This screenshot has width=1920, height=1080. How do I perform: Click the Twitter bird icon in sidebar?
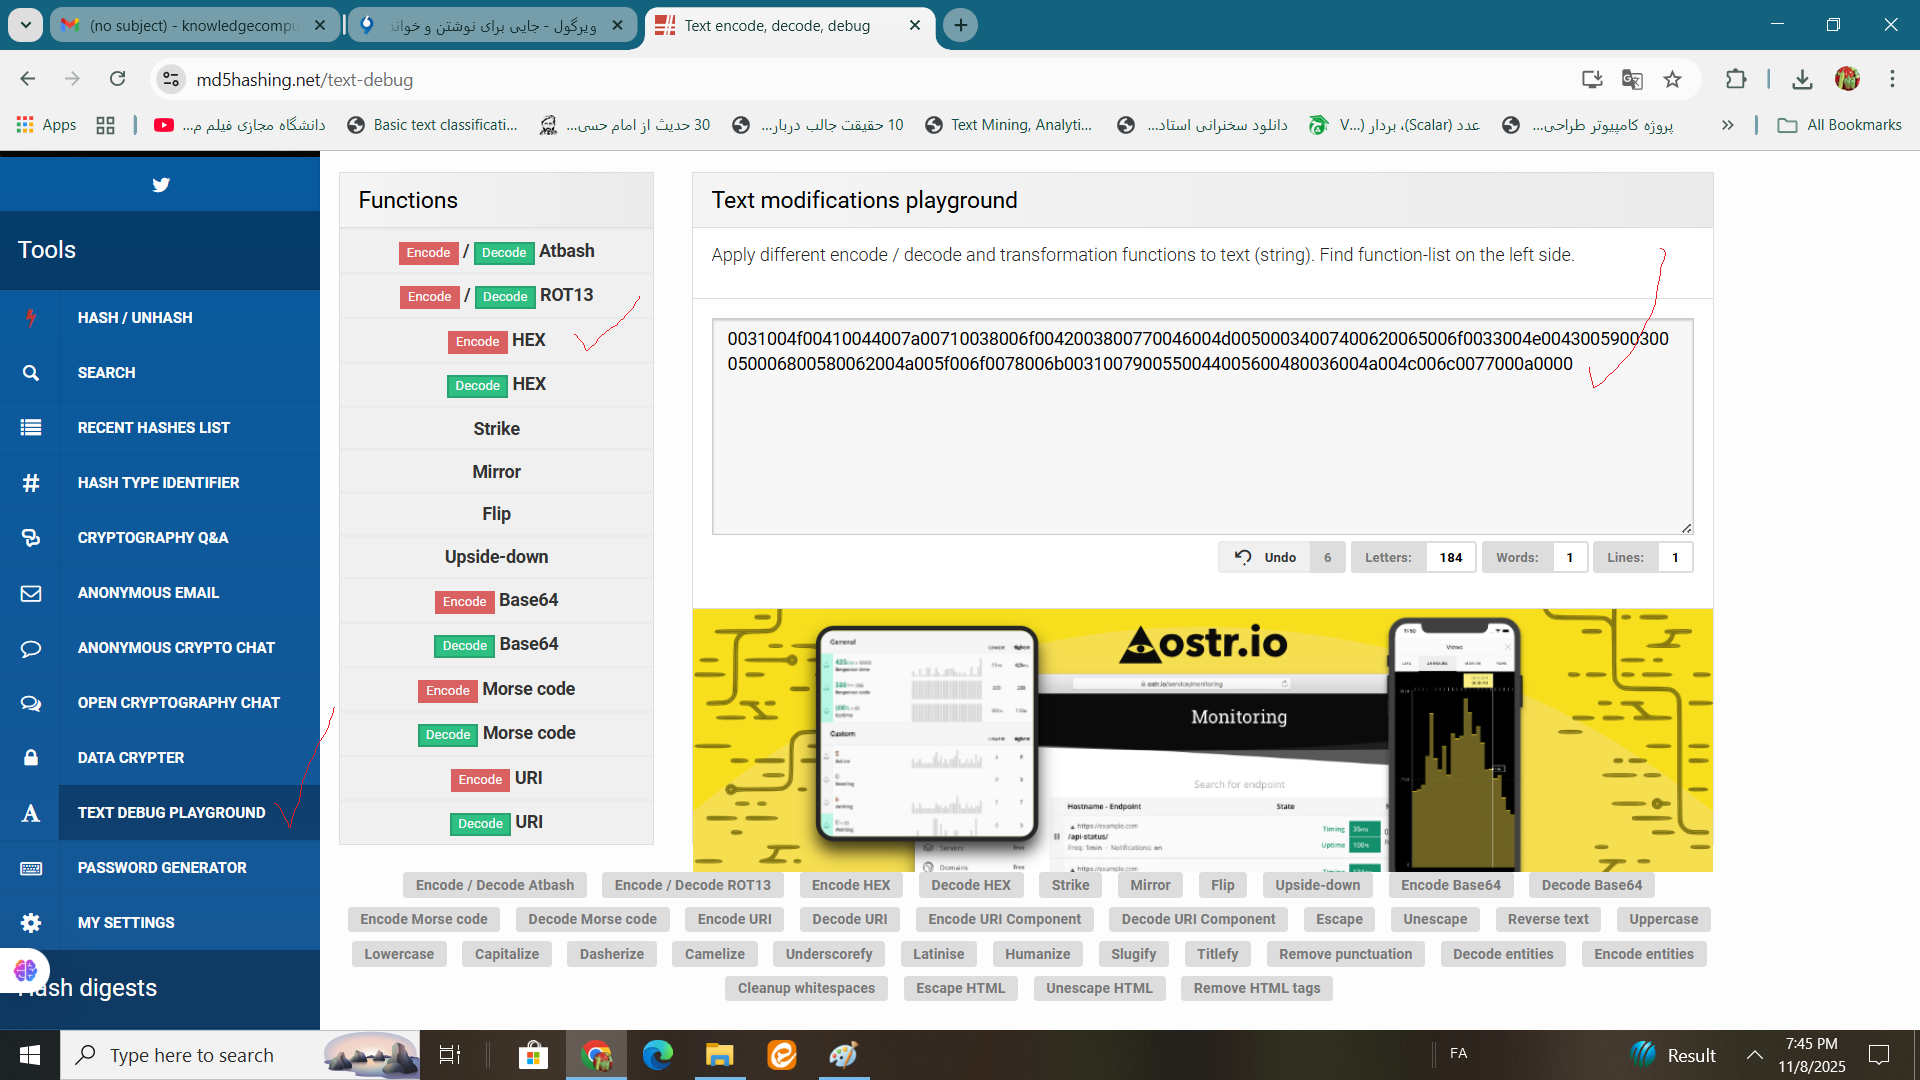pyautogui.click(x=160, y=185)
